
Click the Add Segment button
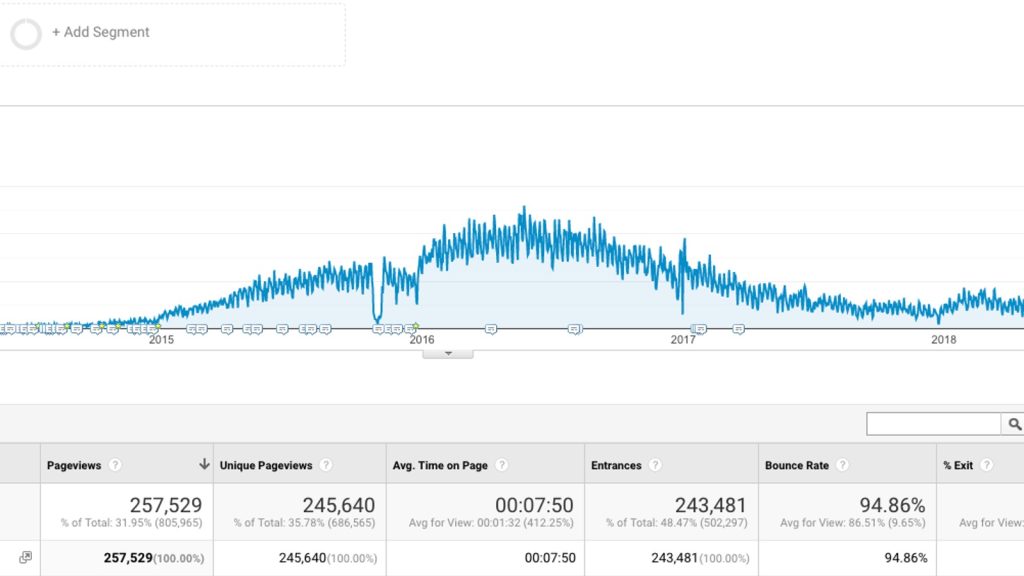point(100,32)
